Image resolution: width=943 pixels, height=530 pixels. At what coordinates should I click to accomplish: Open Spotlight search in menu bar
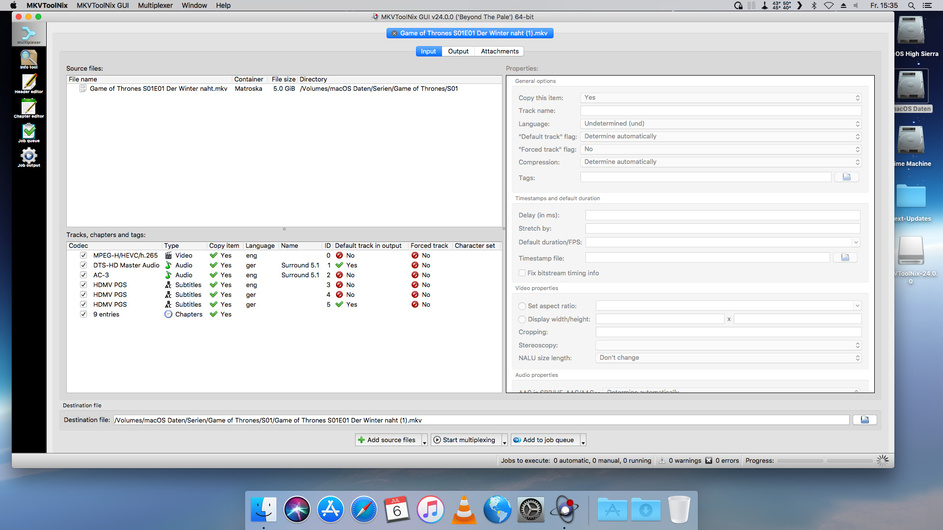(912, 5)
